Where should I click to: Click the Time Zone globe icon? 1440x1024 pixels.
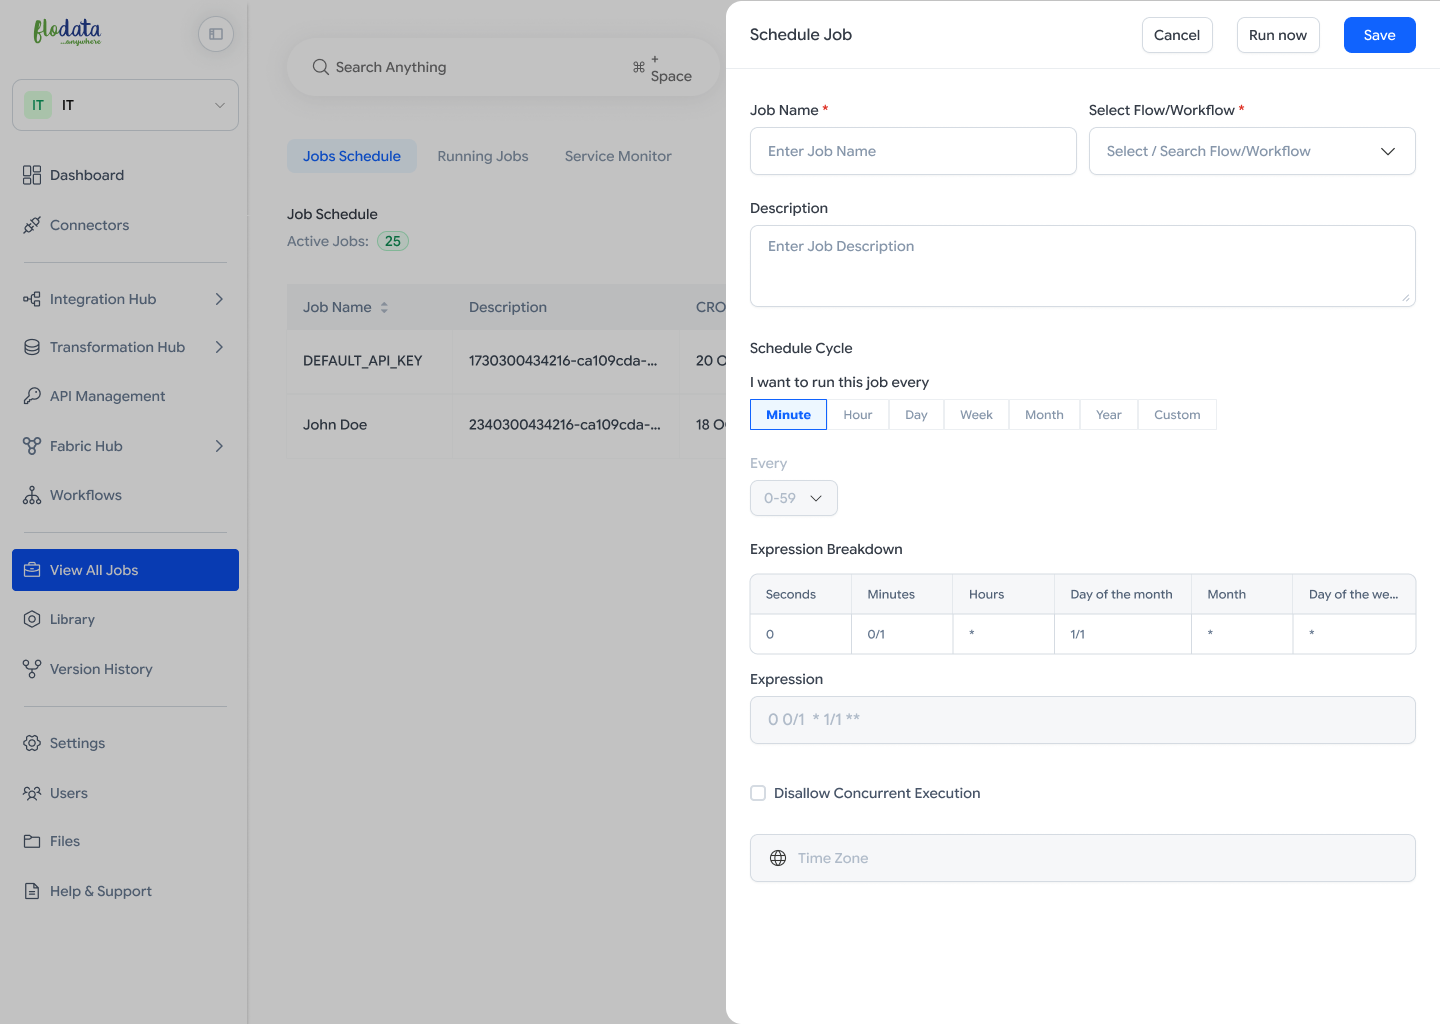tap(778, 858)
